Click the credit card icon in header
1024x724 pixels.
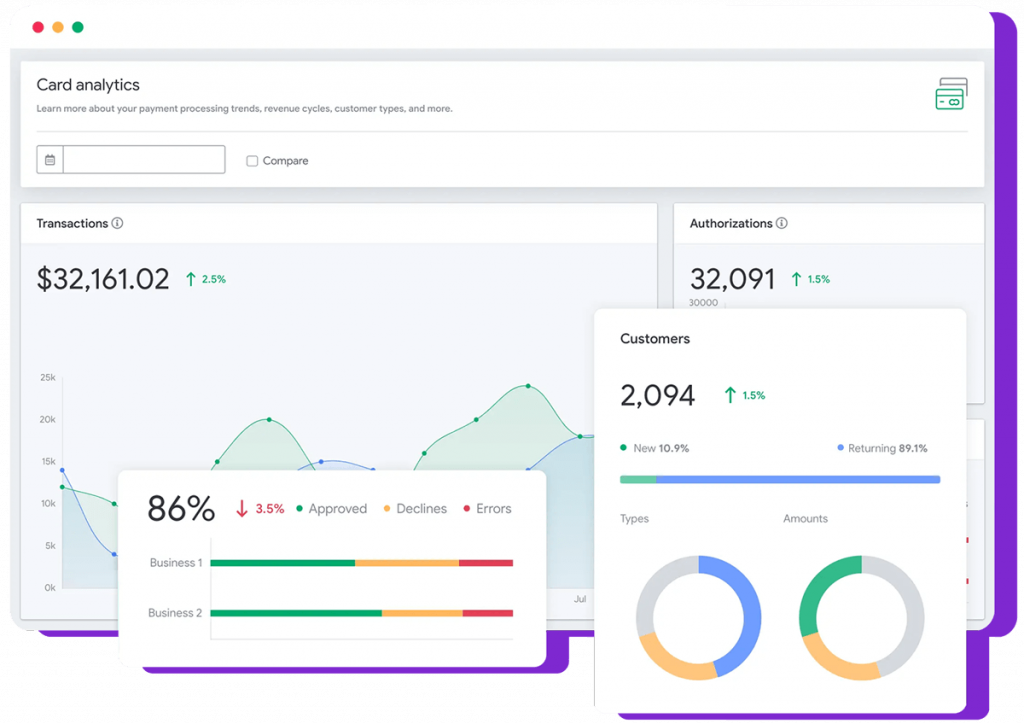point(950,94)
